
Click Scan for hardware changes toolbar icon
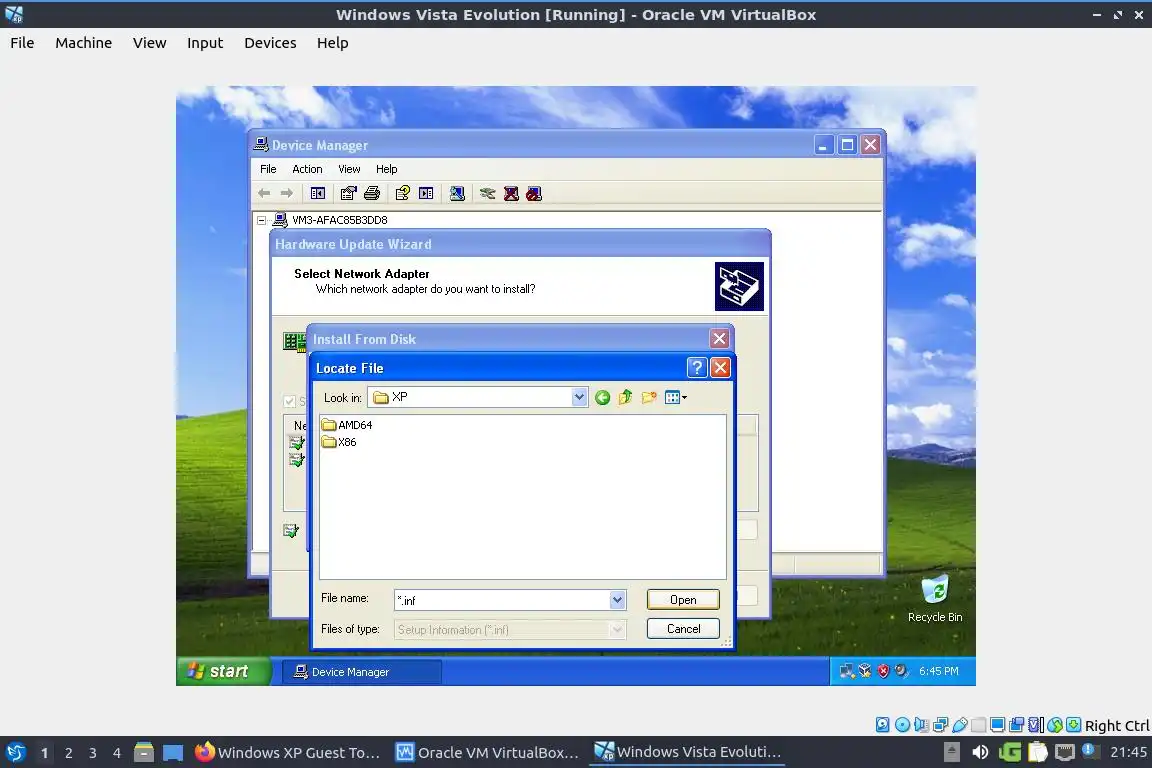click(x=457, y=193)
